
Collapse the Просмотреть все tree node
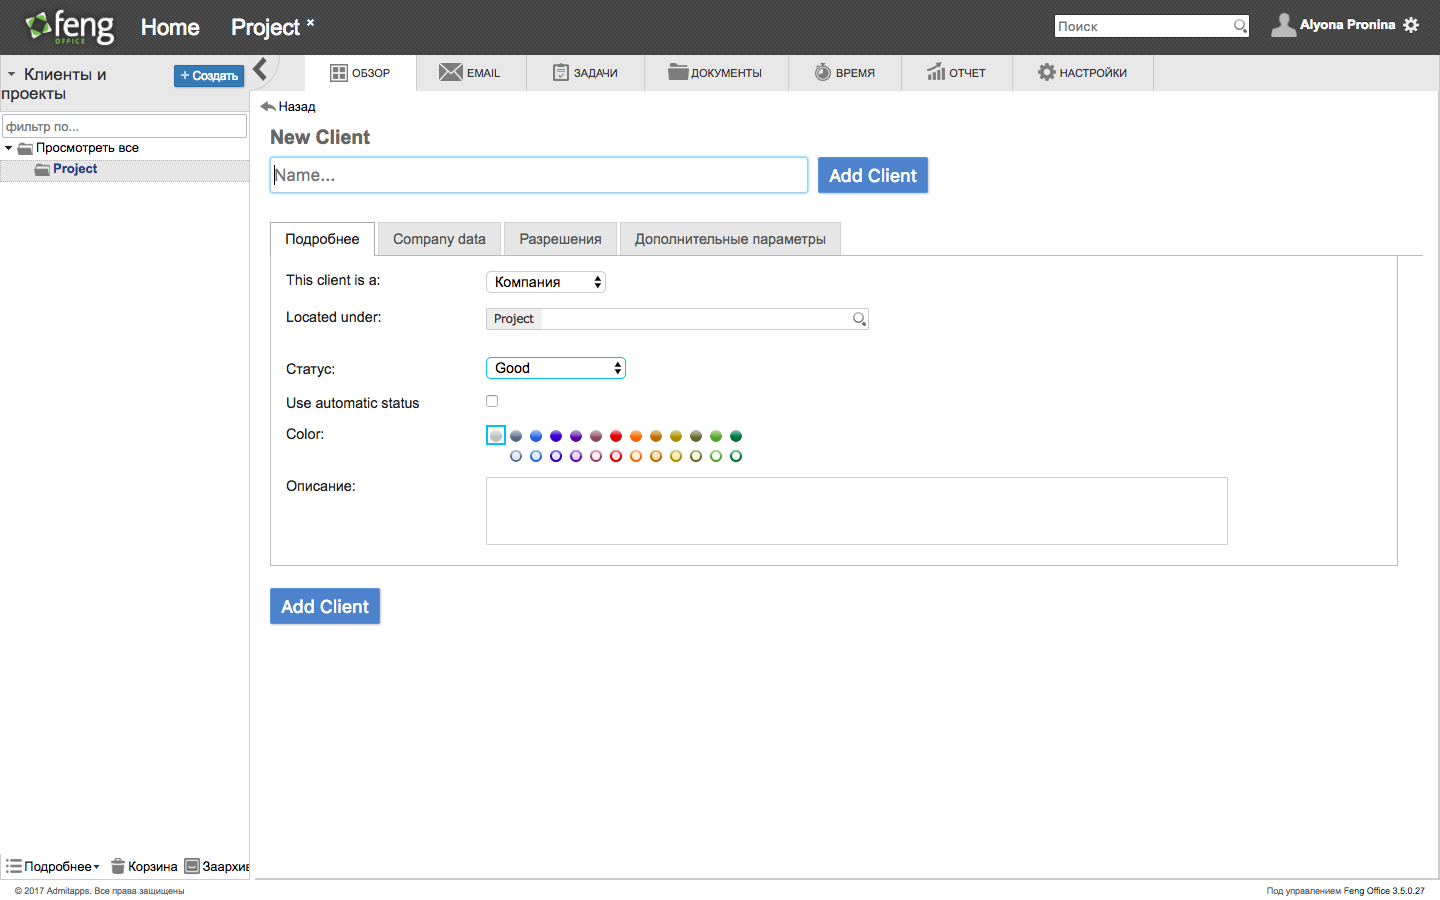click(x=9, y=148)
